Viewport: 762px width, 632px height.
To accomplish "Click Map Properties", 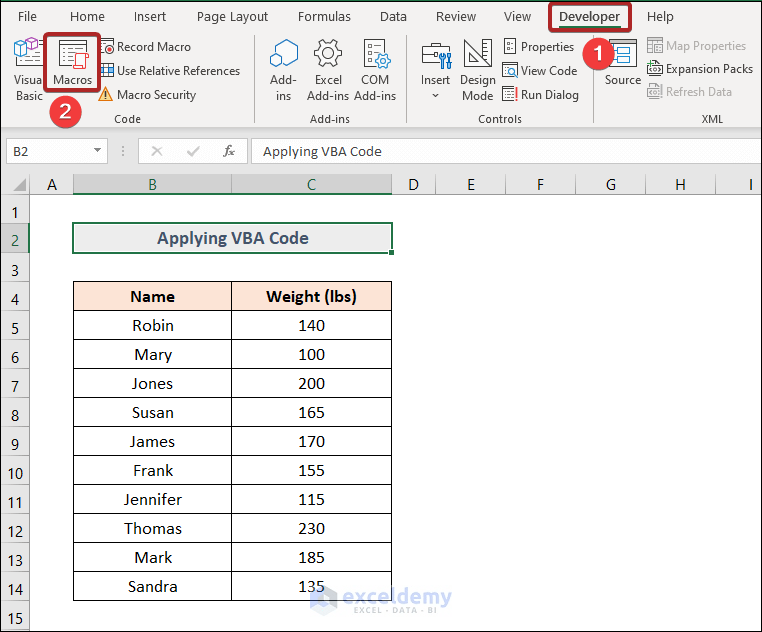I will 696,46.
